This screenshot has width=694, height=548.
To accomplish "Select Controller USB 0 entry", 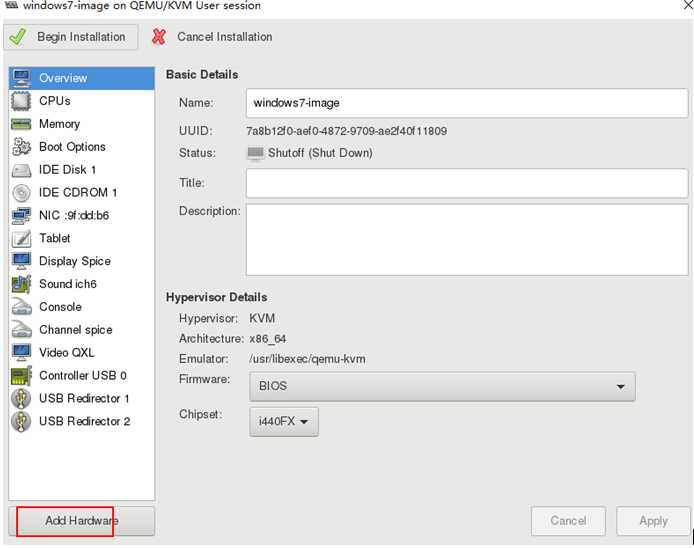I will [82, 376].
